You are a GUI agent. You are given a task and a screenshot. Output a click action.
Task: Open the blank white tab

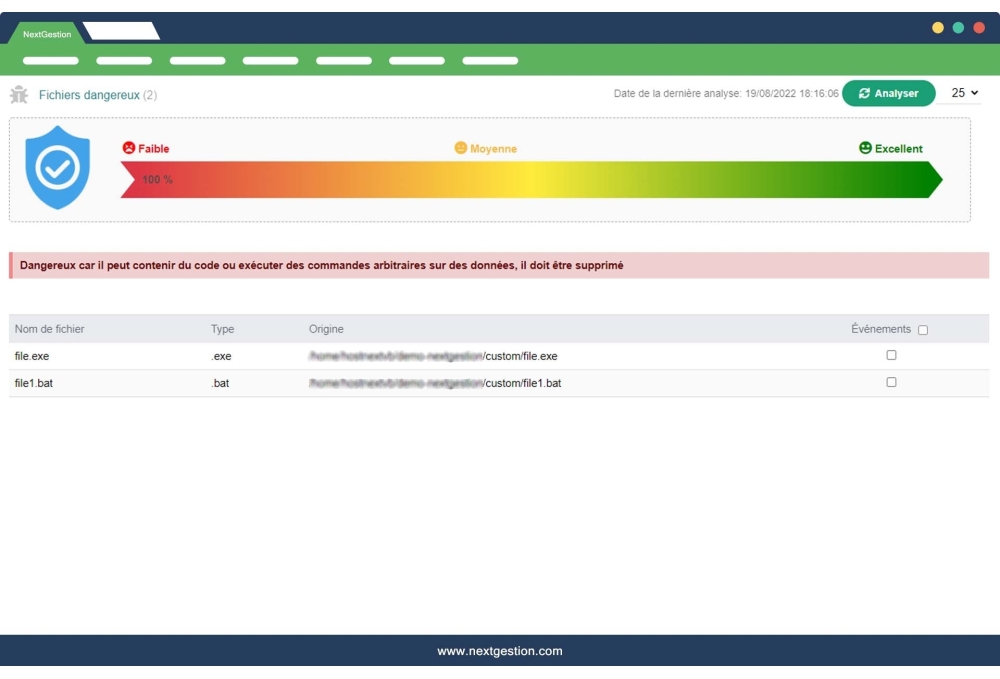point(121,32)
